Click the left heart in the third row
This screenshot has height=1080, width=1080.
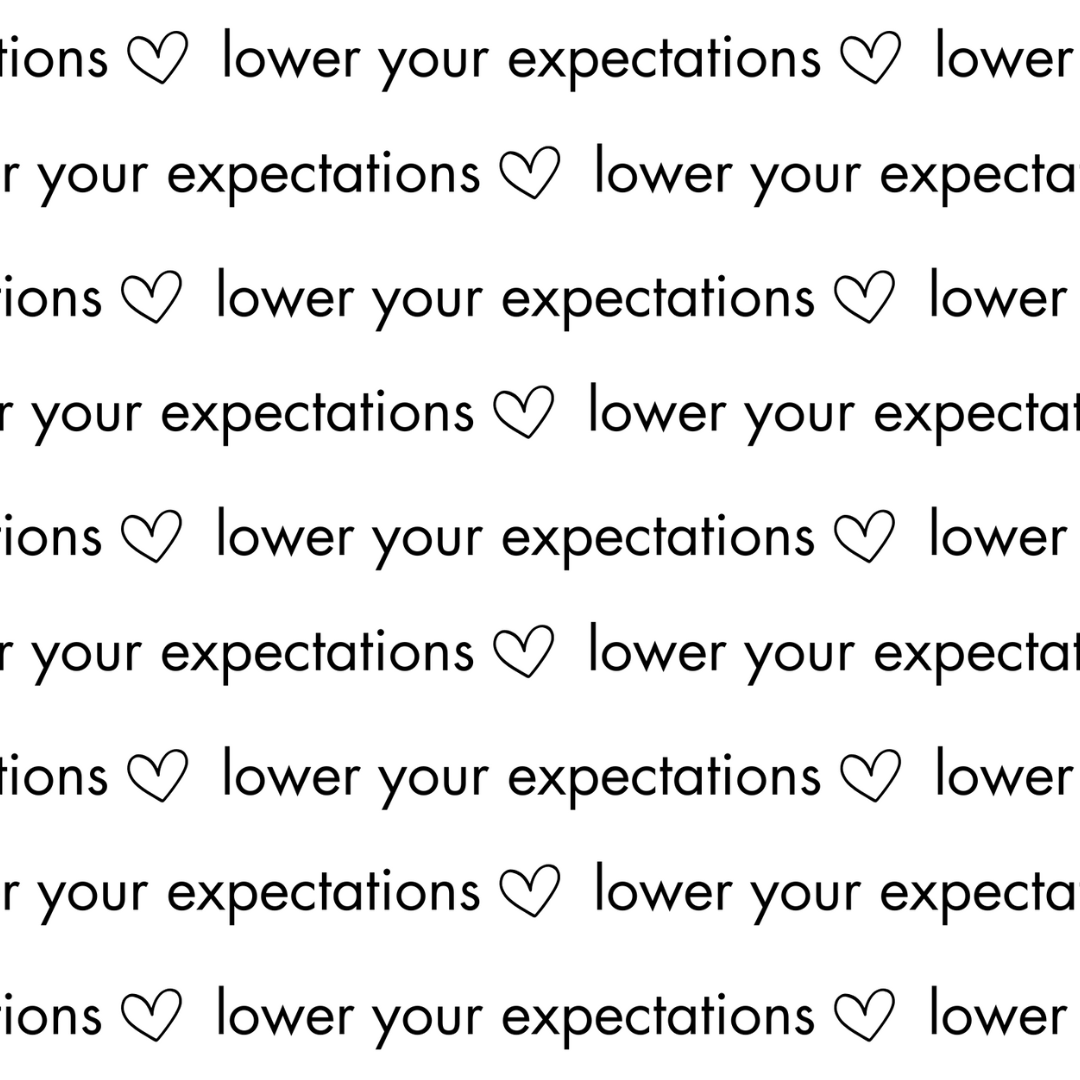(x=152, y=299)
